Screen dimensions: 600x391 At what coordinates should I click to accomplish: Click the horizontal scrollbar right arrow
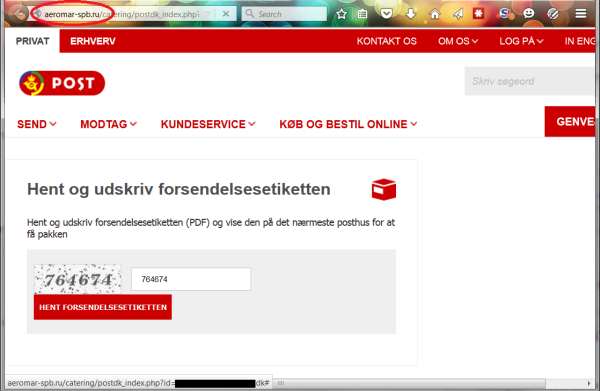click(589, 383)
